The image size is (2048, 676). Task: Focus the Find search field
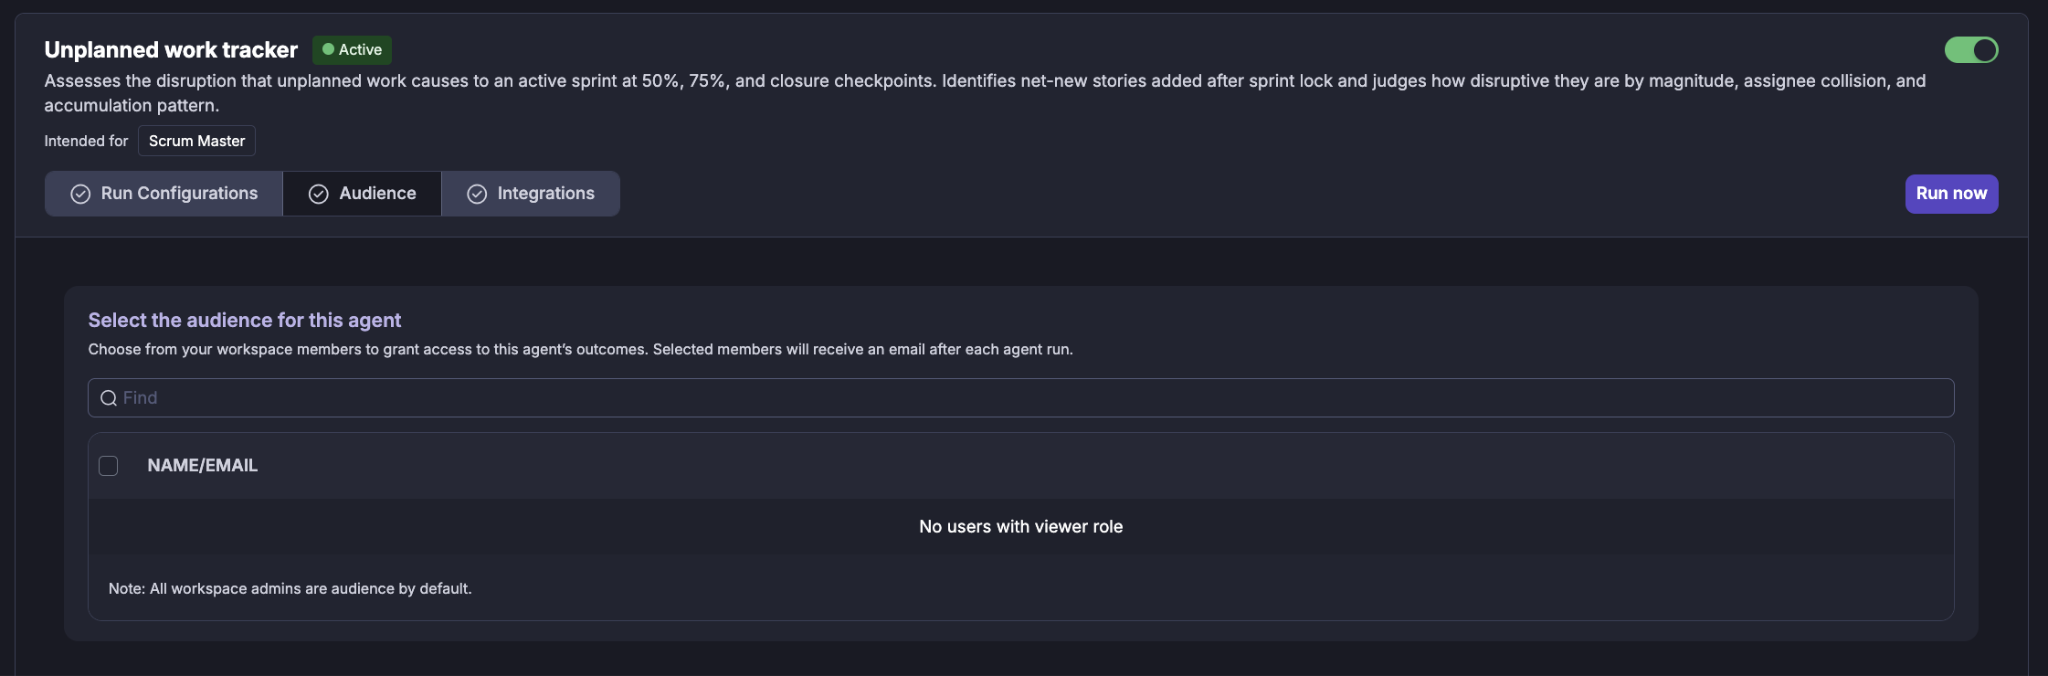1021,398
